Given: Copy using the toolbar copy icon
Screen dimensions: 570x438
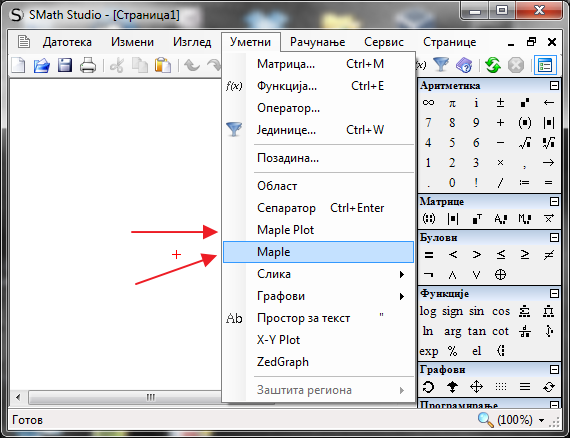Looking at the screenshot, I should (x=140, y=65).
